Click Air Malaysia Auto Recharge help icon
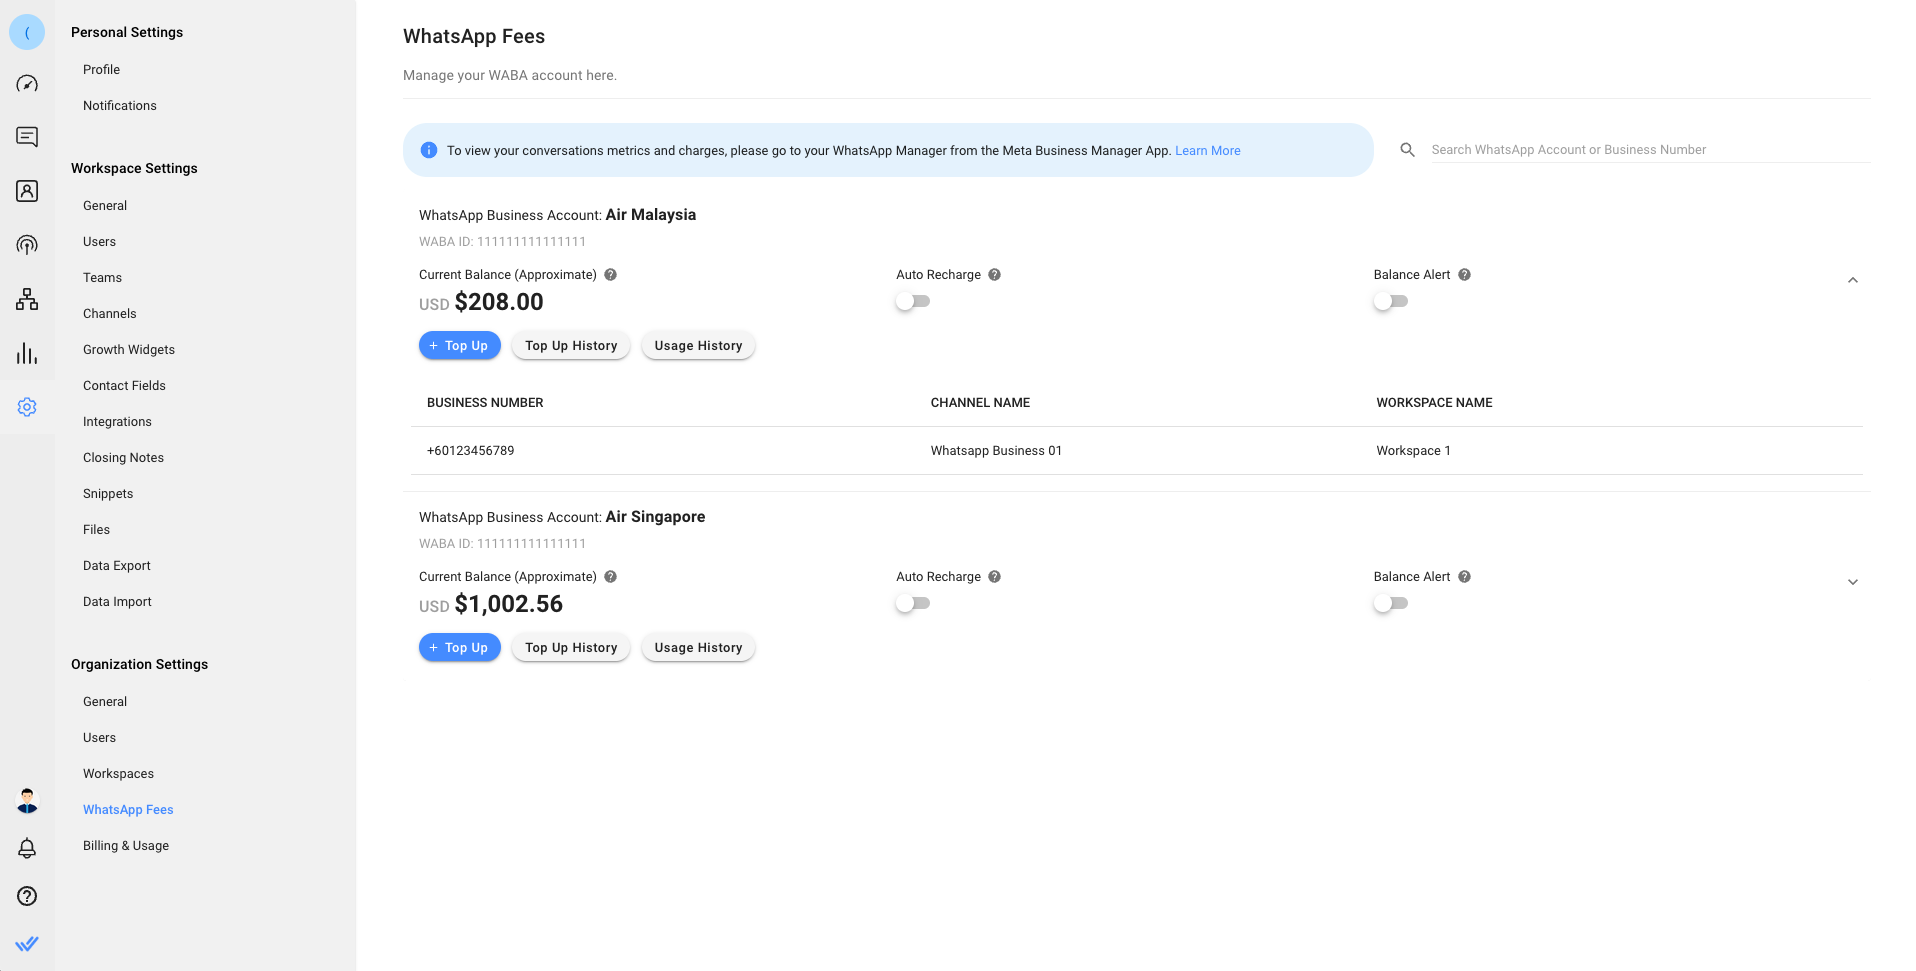This screenshot has height=971, width=1916. pyautogui.click(x=994, y=275)
